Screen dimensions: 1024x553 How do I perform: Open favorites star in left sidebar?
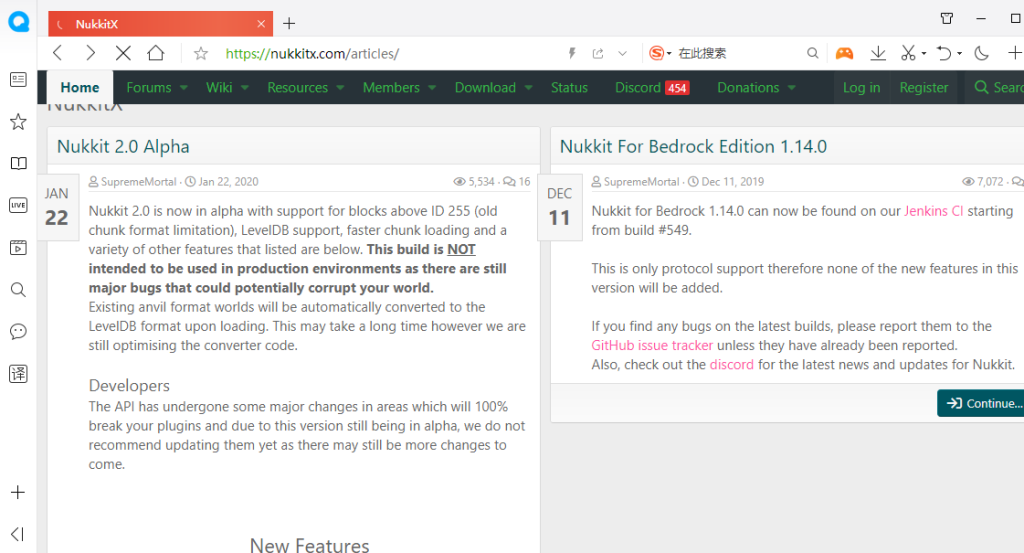pos(18,121)
